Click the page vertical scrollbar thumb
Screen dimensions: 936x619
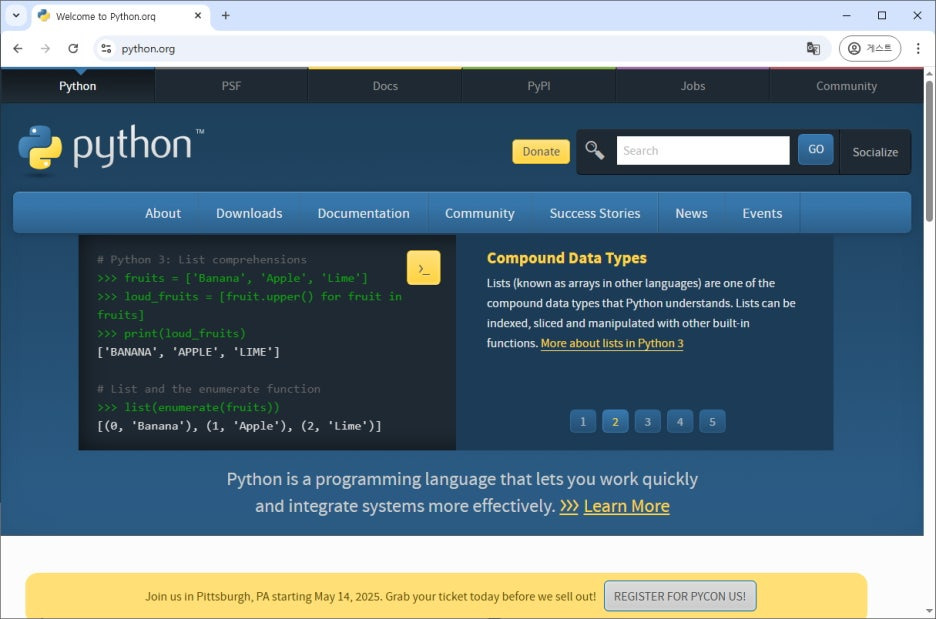click(929, 150)
